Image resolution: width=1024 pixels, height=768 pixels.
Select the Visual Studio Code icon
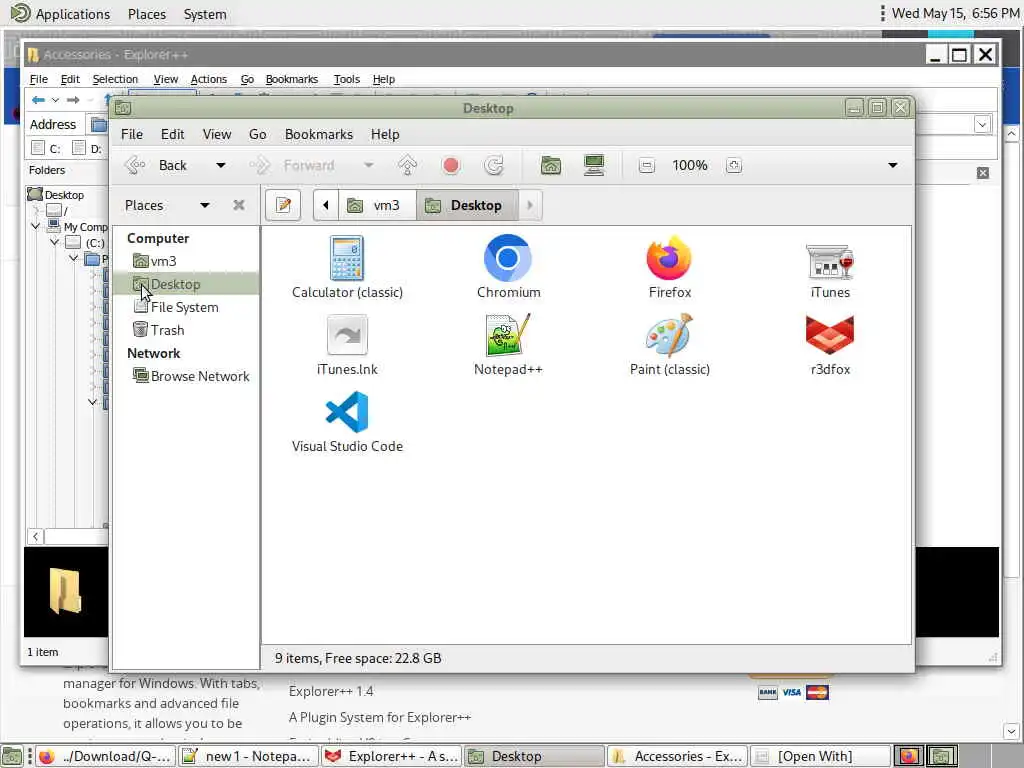pos(347,422)
